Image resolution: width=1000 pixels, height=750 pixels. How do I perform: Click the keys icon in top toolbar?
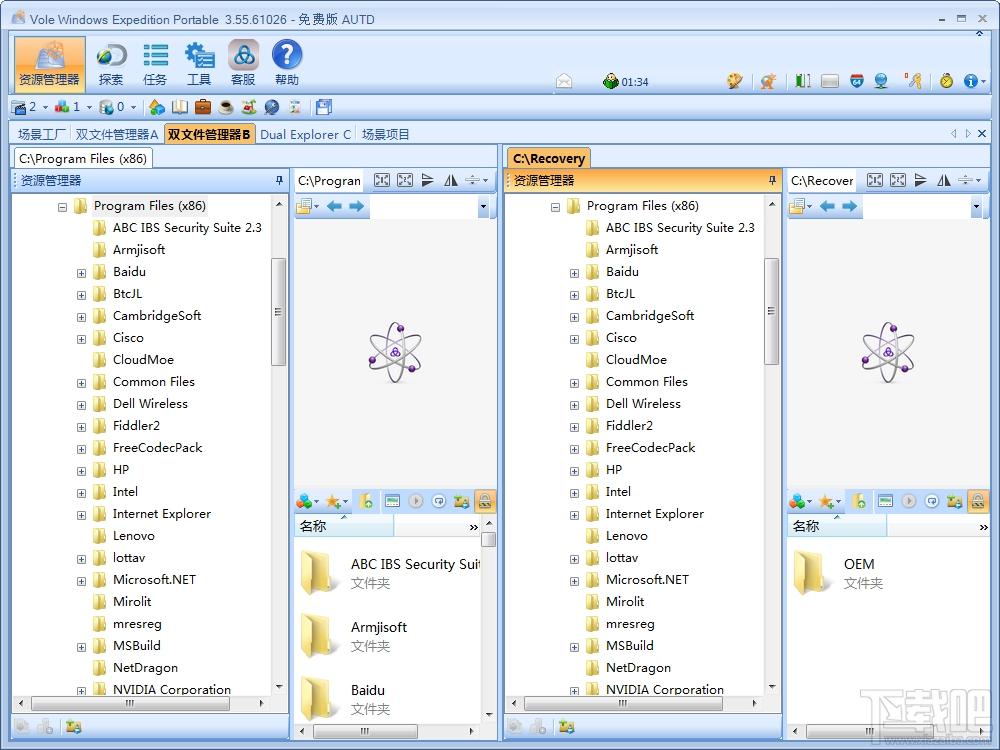point(913,81)
